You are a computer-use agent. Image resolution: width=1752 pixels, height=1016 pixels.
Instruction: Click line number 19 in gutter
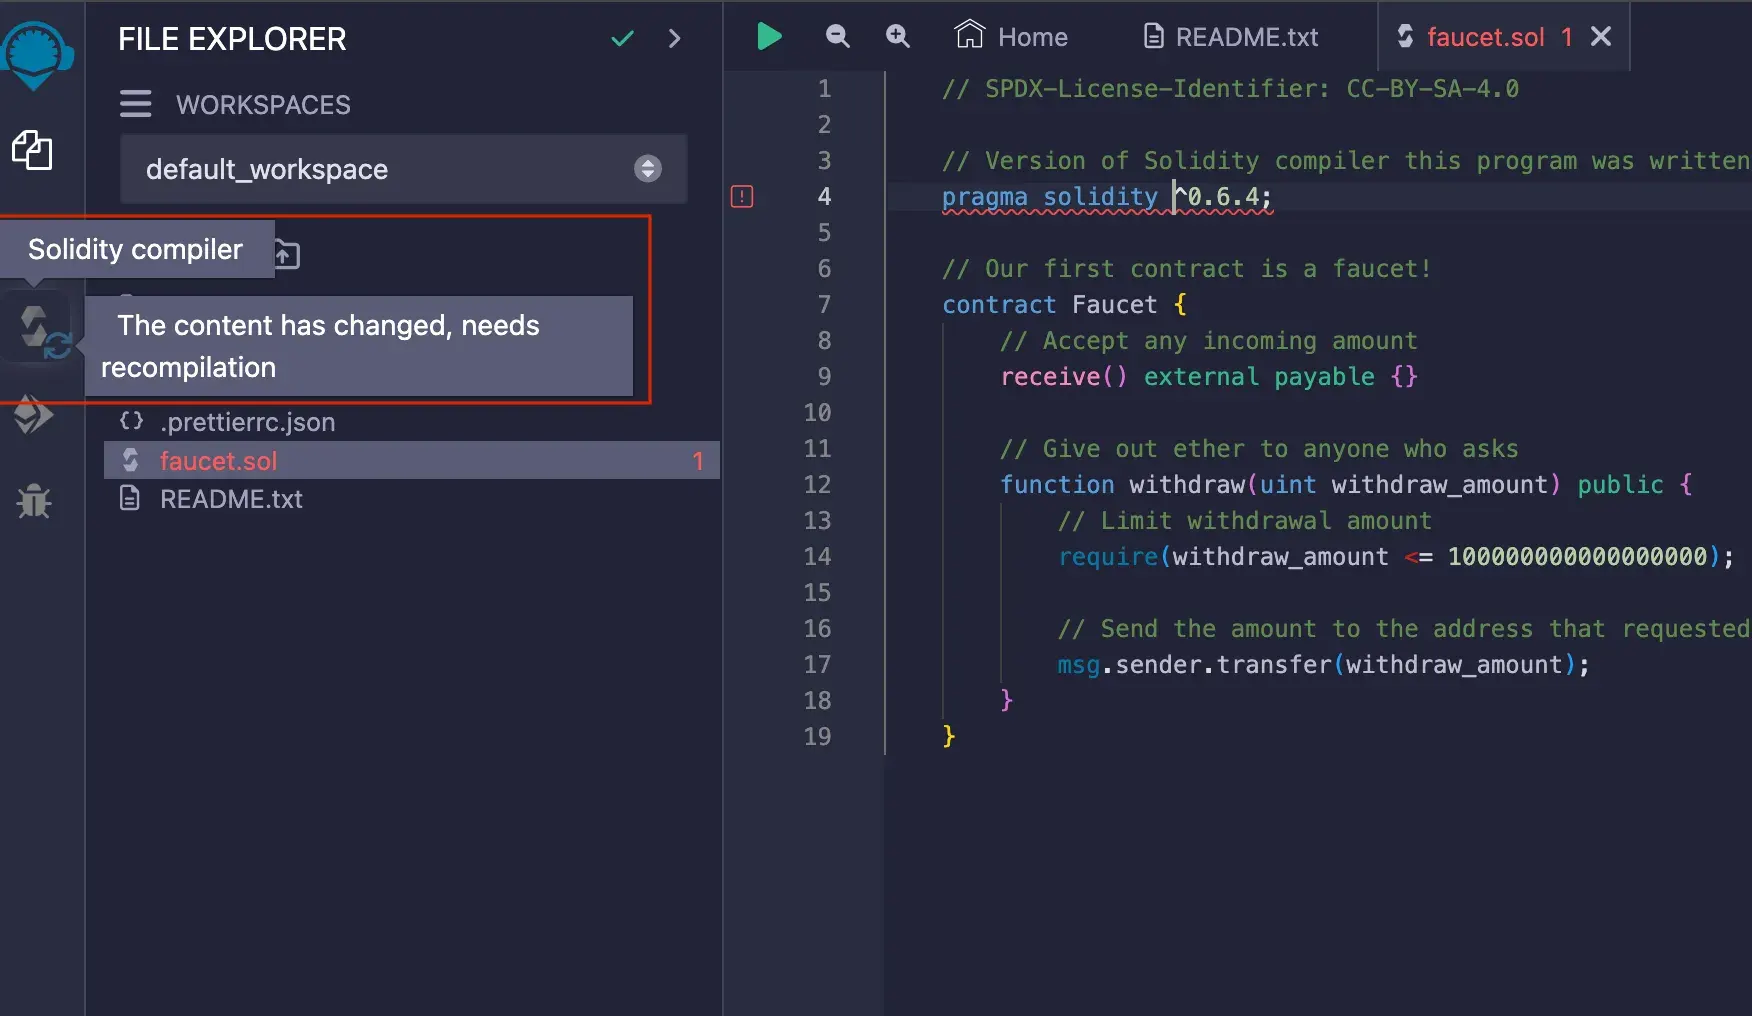click(x=817, y=737)
